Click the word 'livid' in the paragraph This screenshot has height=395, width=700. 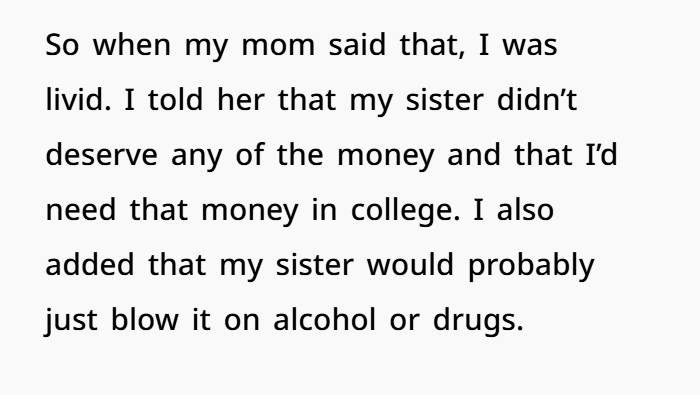(x=75, y=99)
